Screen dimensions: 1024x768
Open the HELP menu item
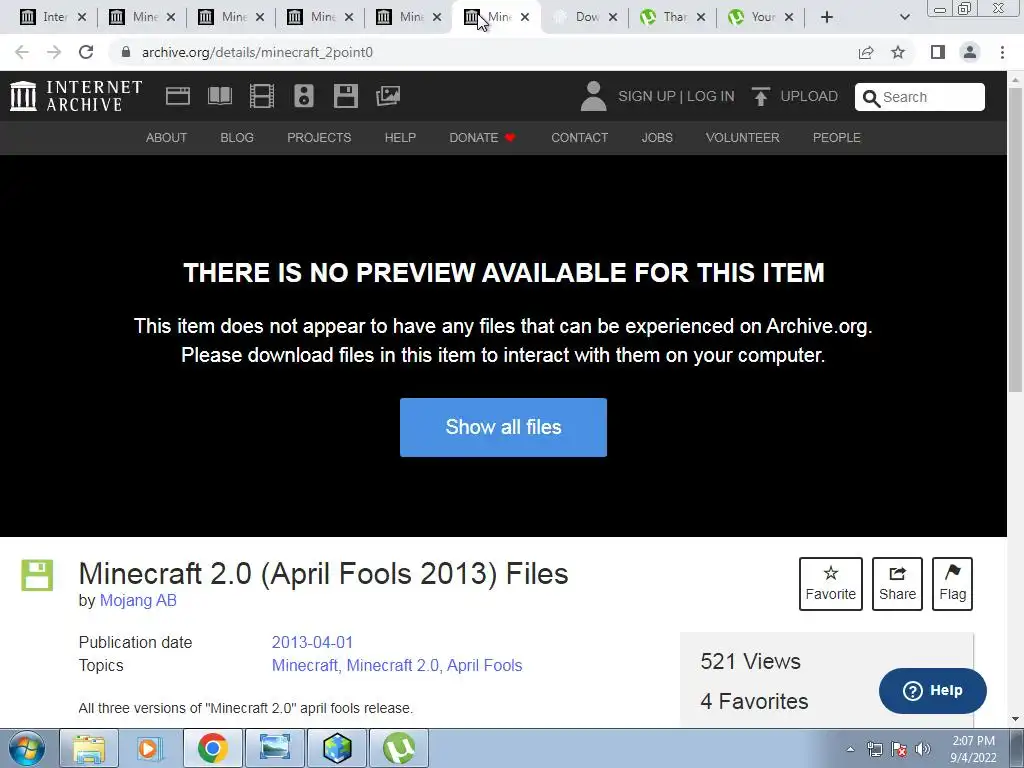(x=400, y=138)
